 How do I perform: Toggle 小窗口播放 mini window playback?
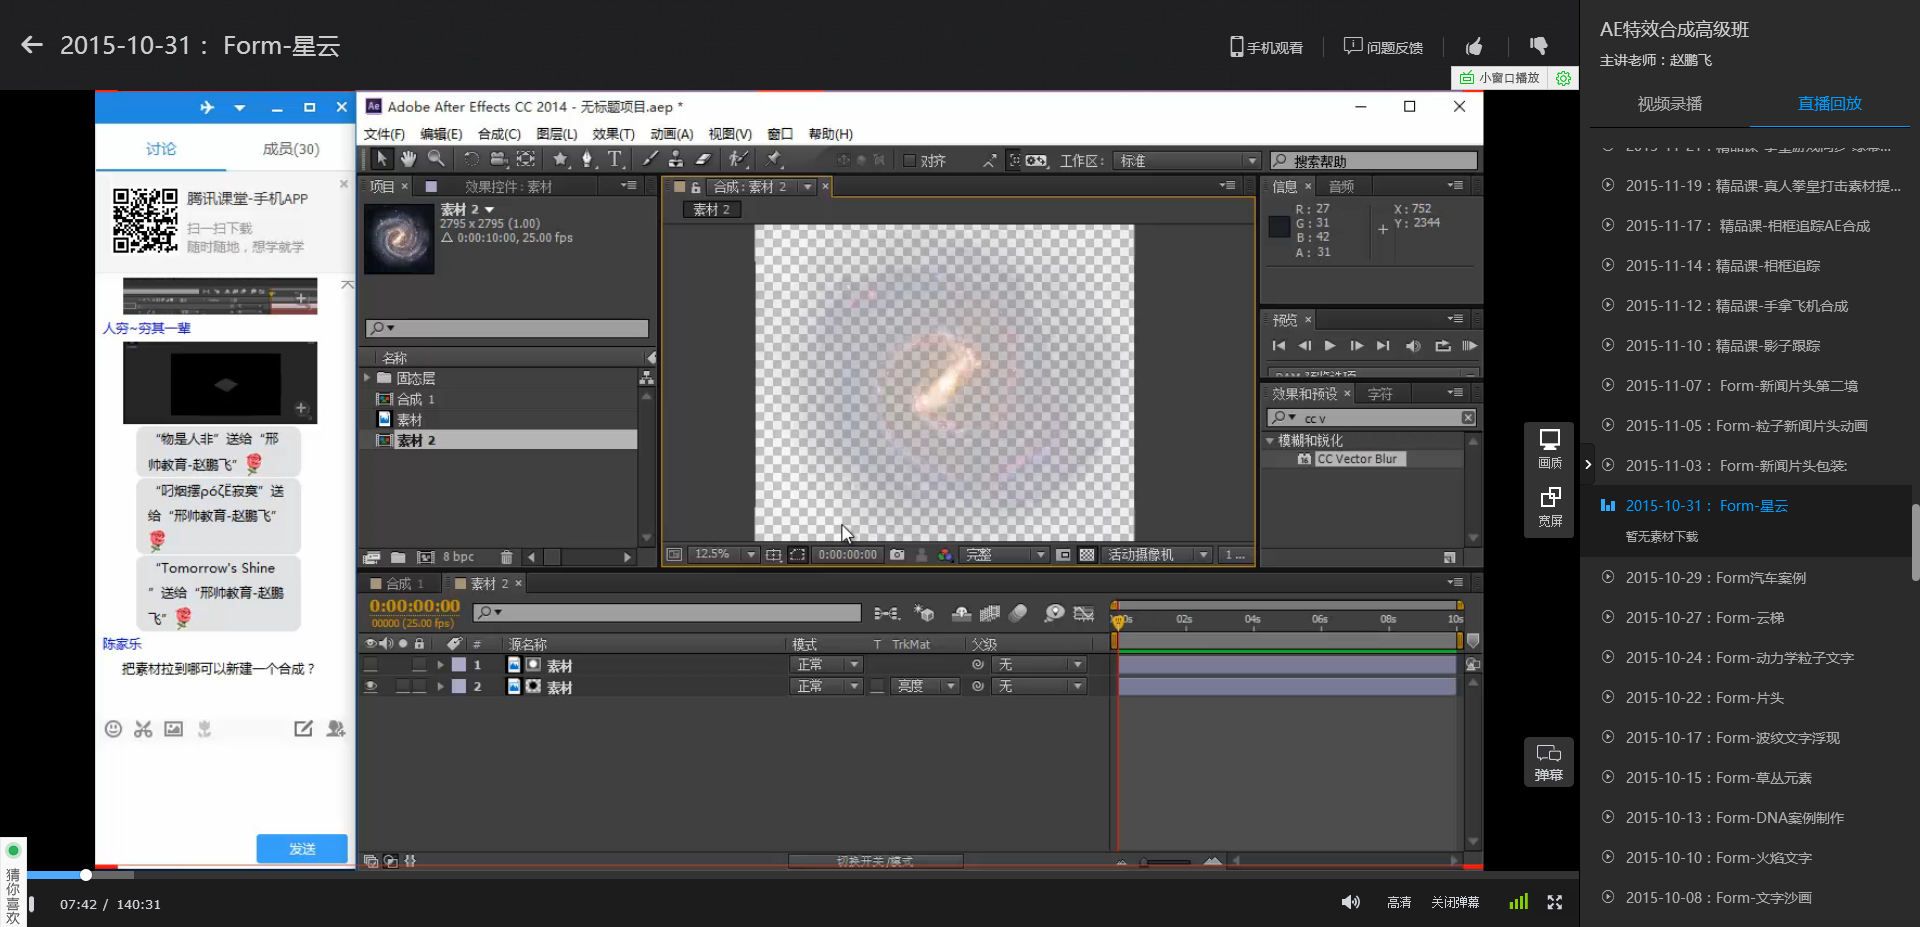click(x=1500, y=78)
